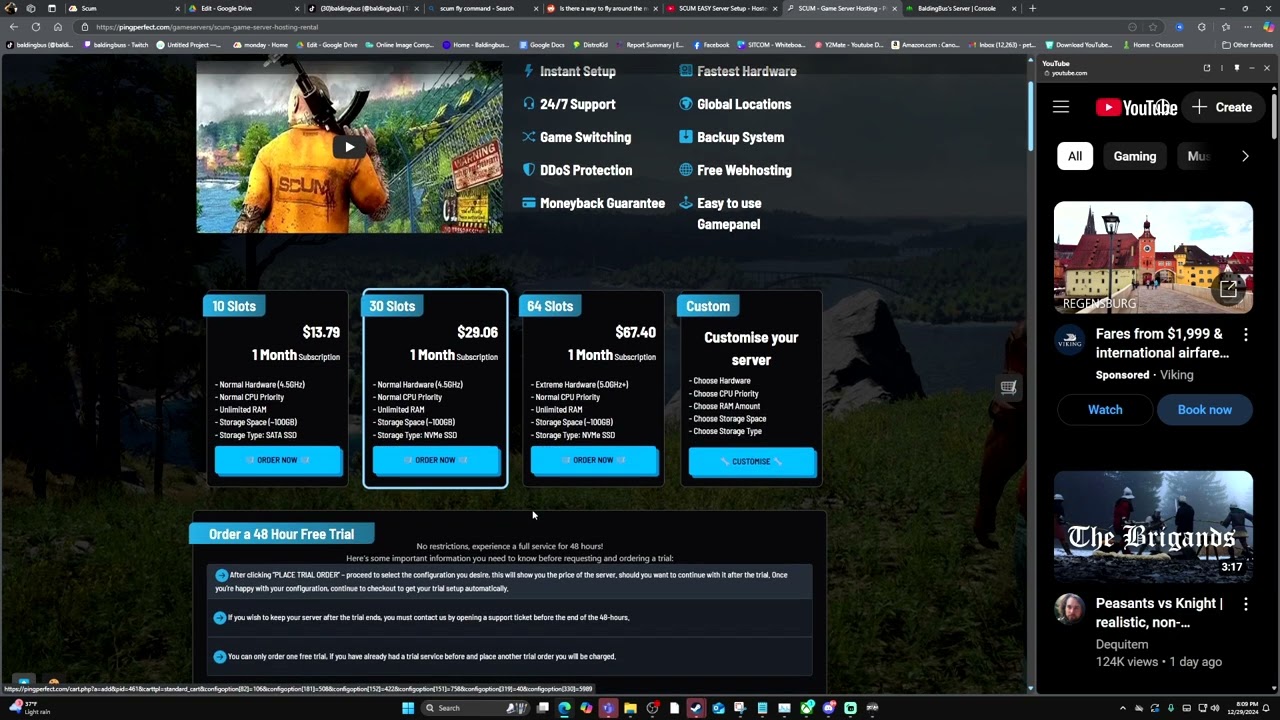The image size is (1280, 720).
Task: Open Steam from the taskbar
Action: pyautogui.click(x=696, y=708)
